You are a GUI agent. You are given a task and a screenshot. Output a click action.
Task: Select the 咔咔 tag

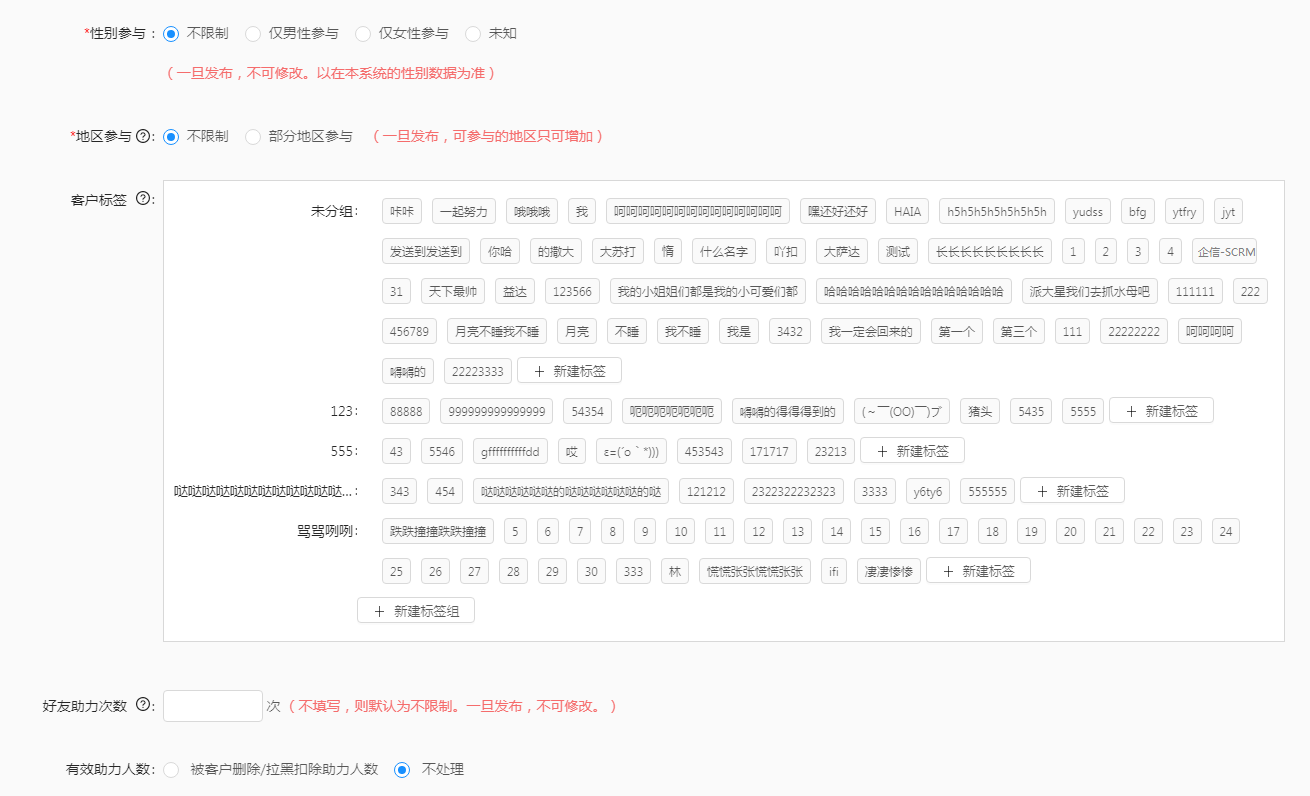402,211
